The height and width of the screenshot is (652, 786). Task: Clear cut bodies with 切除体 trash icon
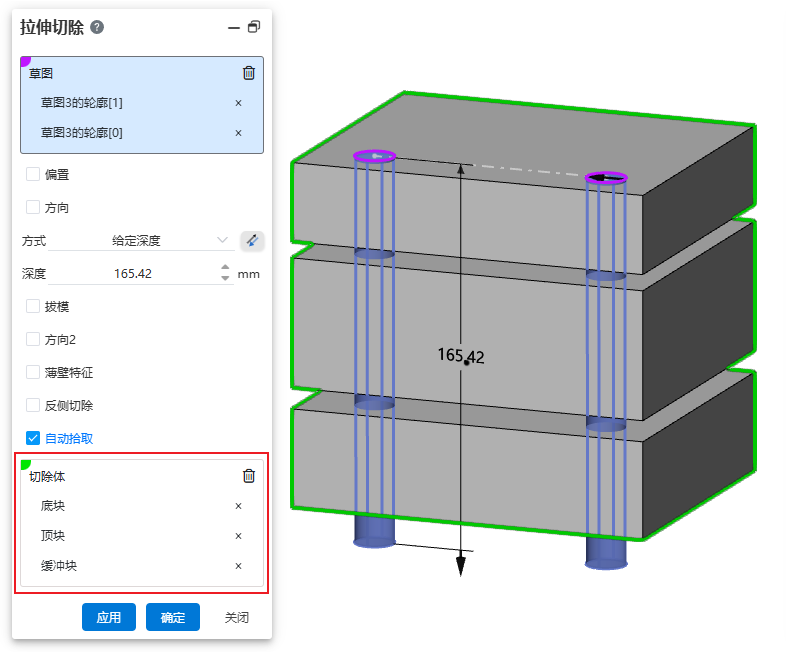click(249, 477)
